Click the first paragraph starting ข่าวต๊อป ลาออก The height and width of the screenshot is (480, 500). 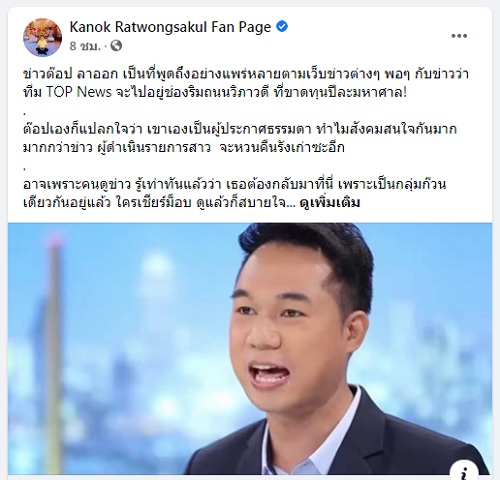pos(246,83)
